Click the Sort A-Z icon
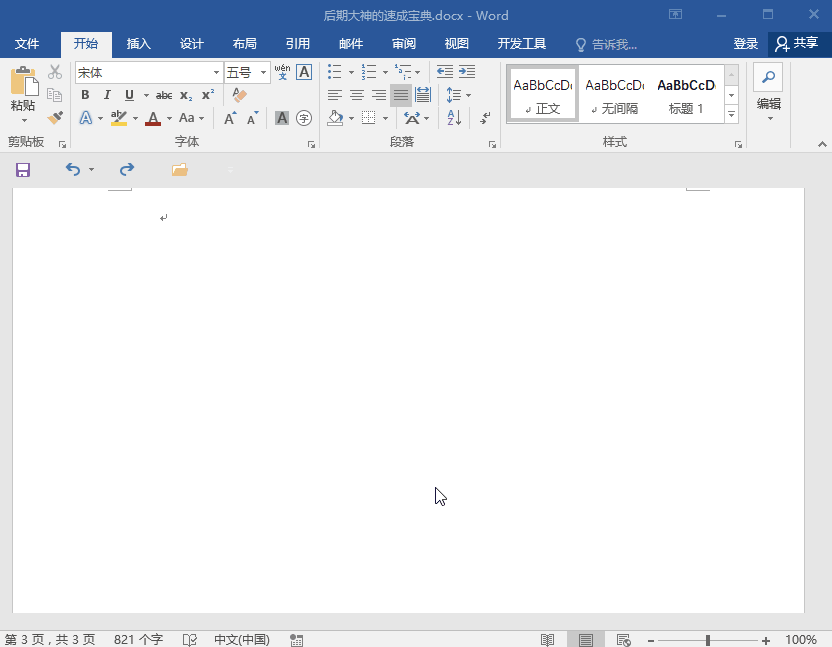The image size is (832, 647). point(454,118)
